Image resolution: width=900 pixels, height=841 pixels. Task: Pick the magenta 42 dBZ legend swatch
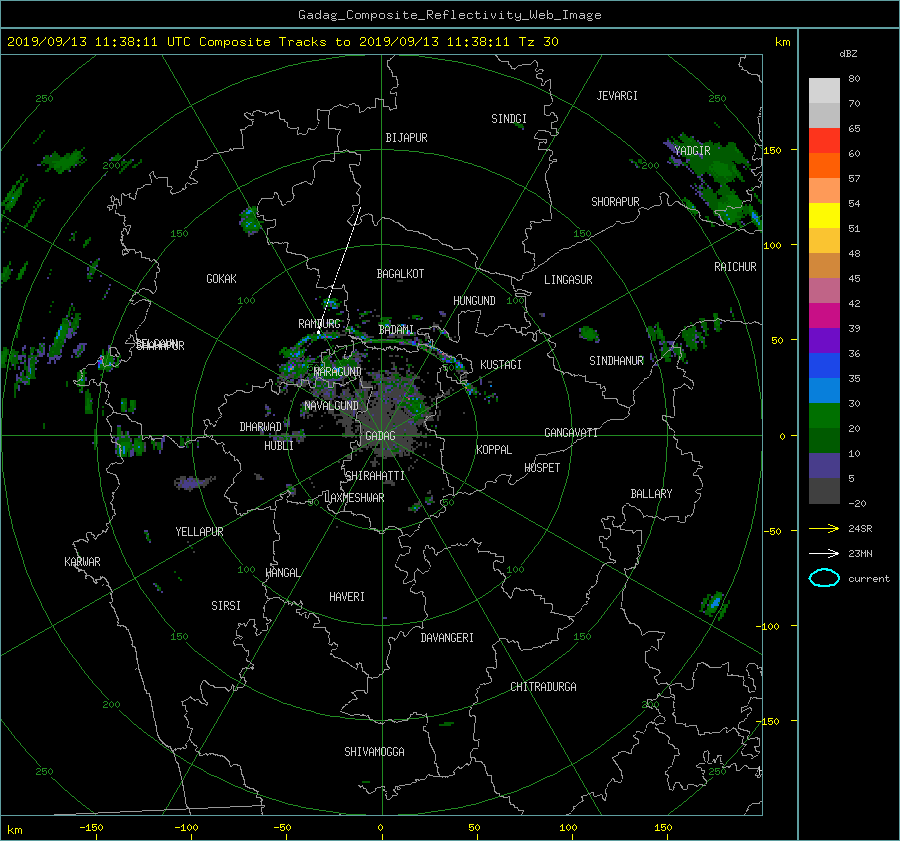click(824, 315)
